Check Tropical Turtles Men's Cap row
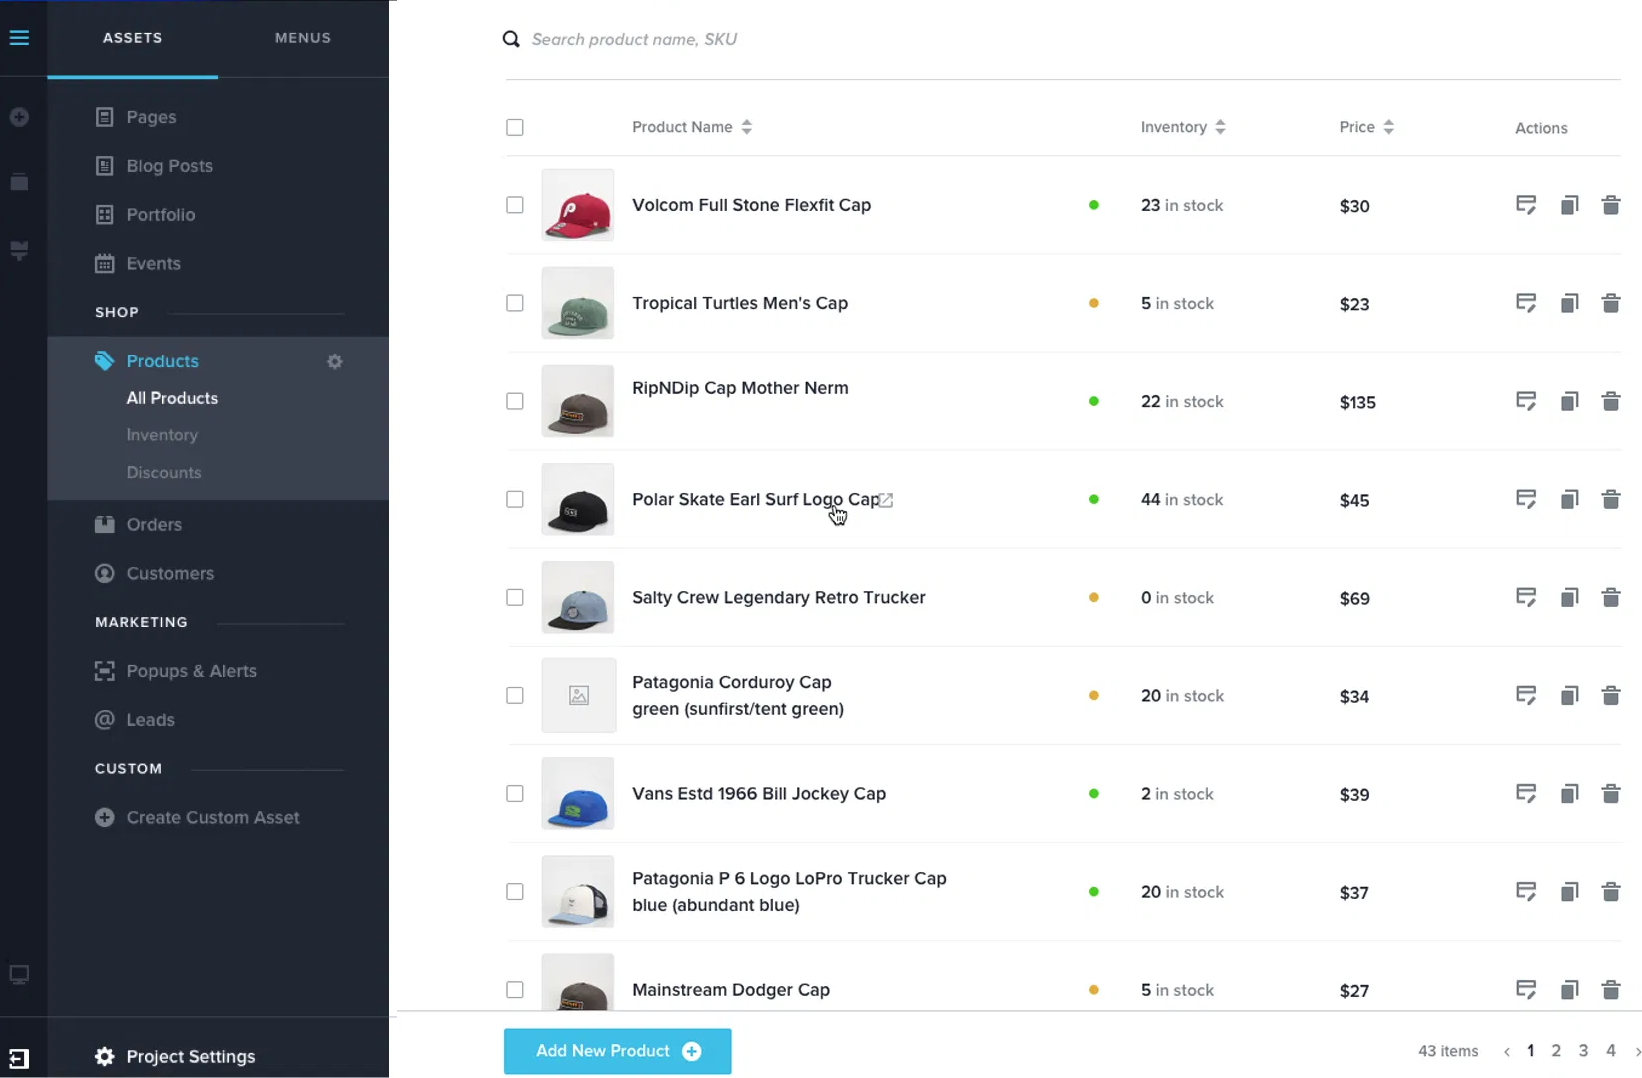Image resolution: width=1642 pixels, height=1078 pixels. tap(515, 303)
